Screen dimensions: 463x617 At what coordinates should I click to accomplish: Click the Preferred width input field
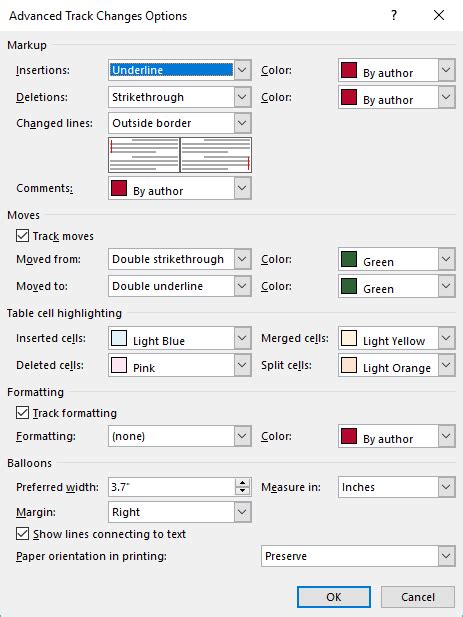(x=172, y=487)
